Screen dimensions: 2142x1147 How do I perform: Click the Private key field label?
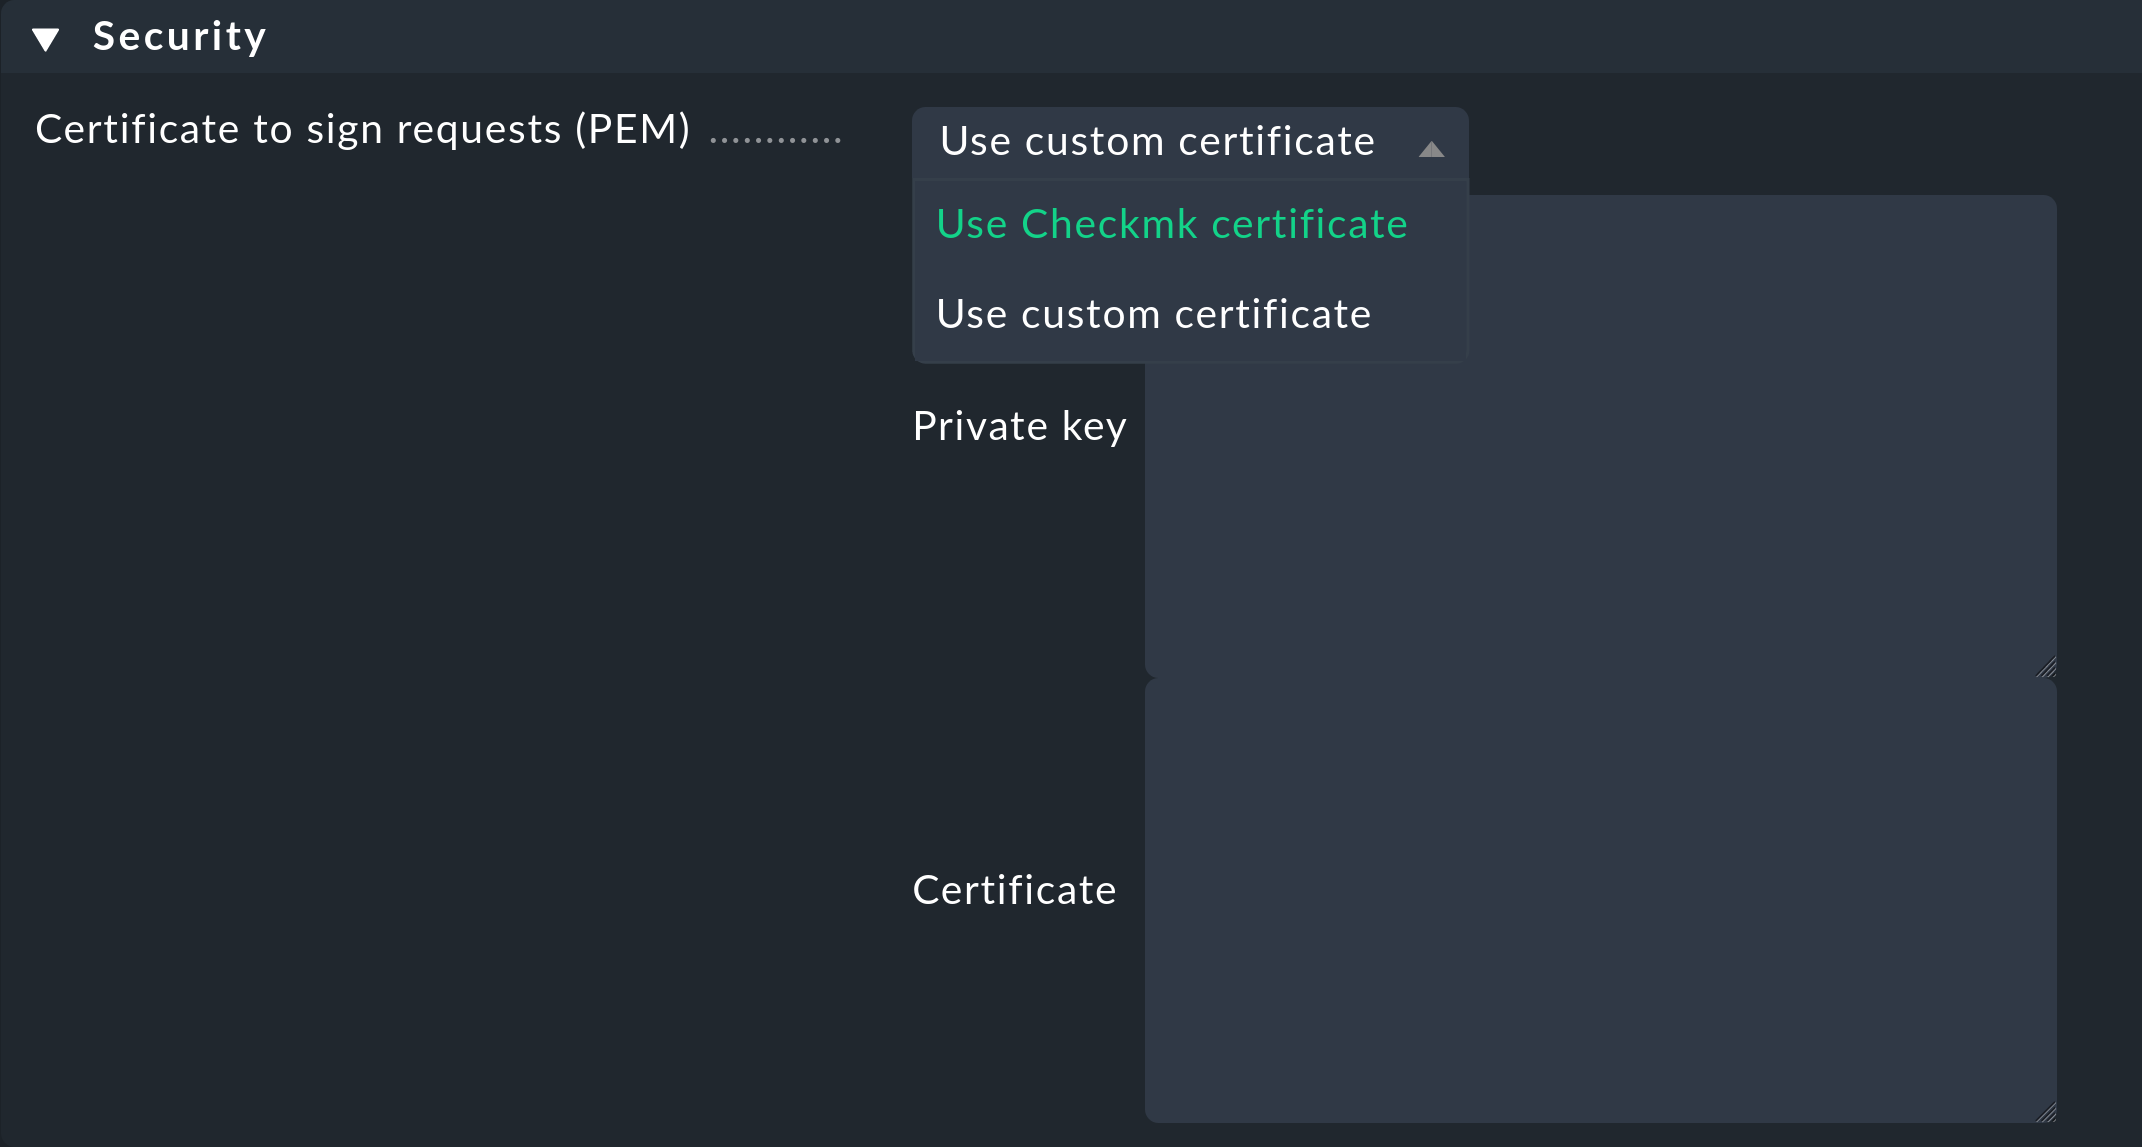click(1020, 425)
